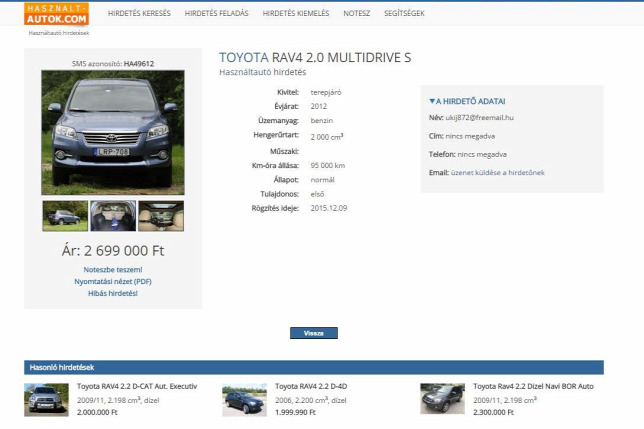
Task: Click üzenet küldése a hirdetőnek link
Action: pos(497,172)
